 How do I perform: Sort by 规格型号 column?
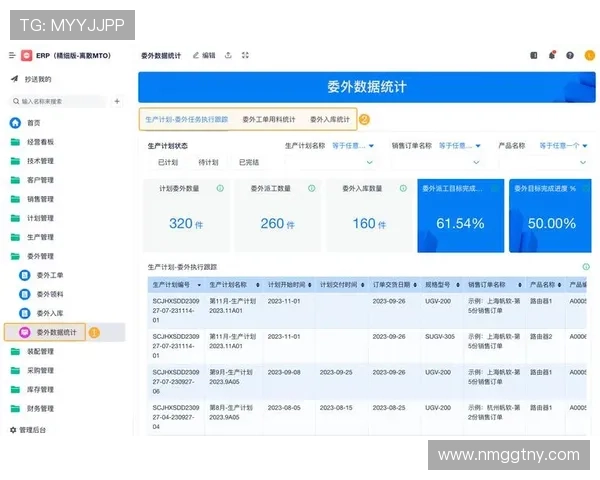click(x=458, y=285)
